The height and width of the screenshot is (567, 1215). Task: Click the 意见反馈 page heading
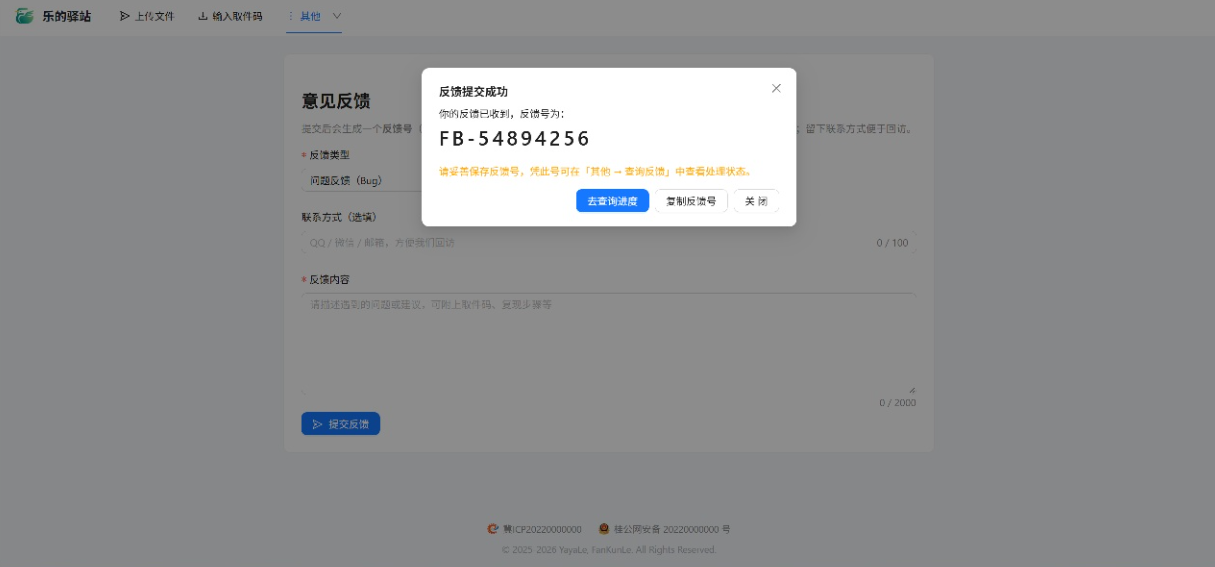336,101
